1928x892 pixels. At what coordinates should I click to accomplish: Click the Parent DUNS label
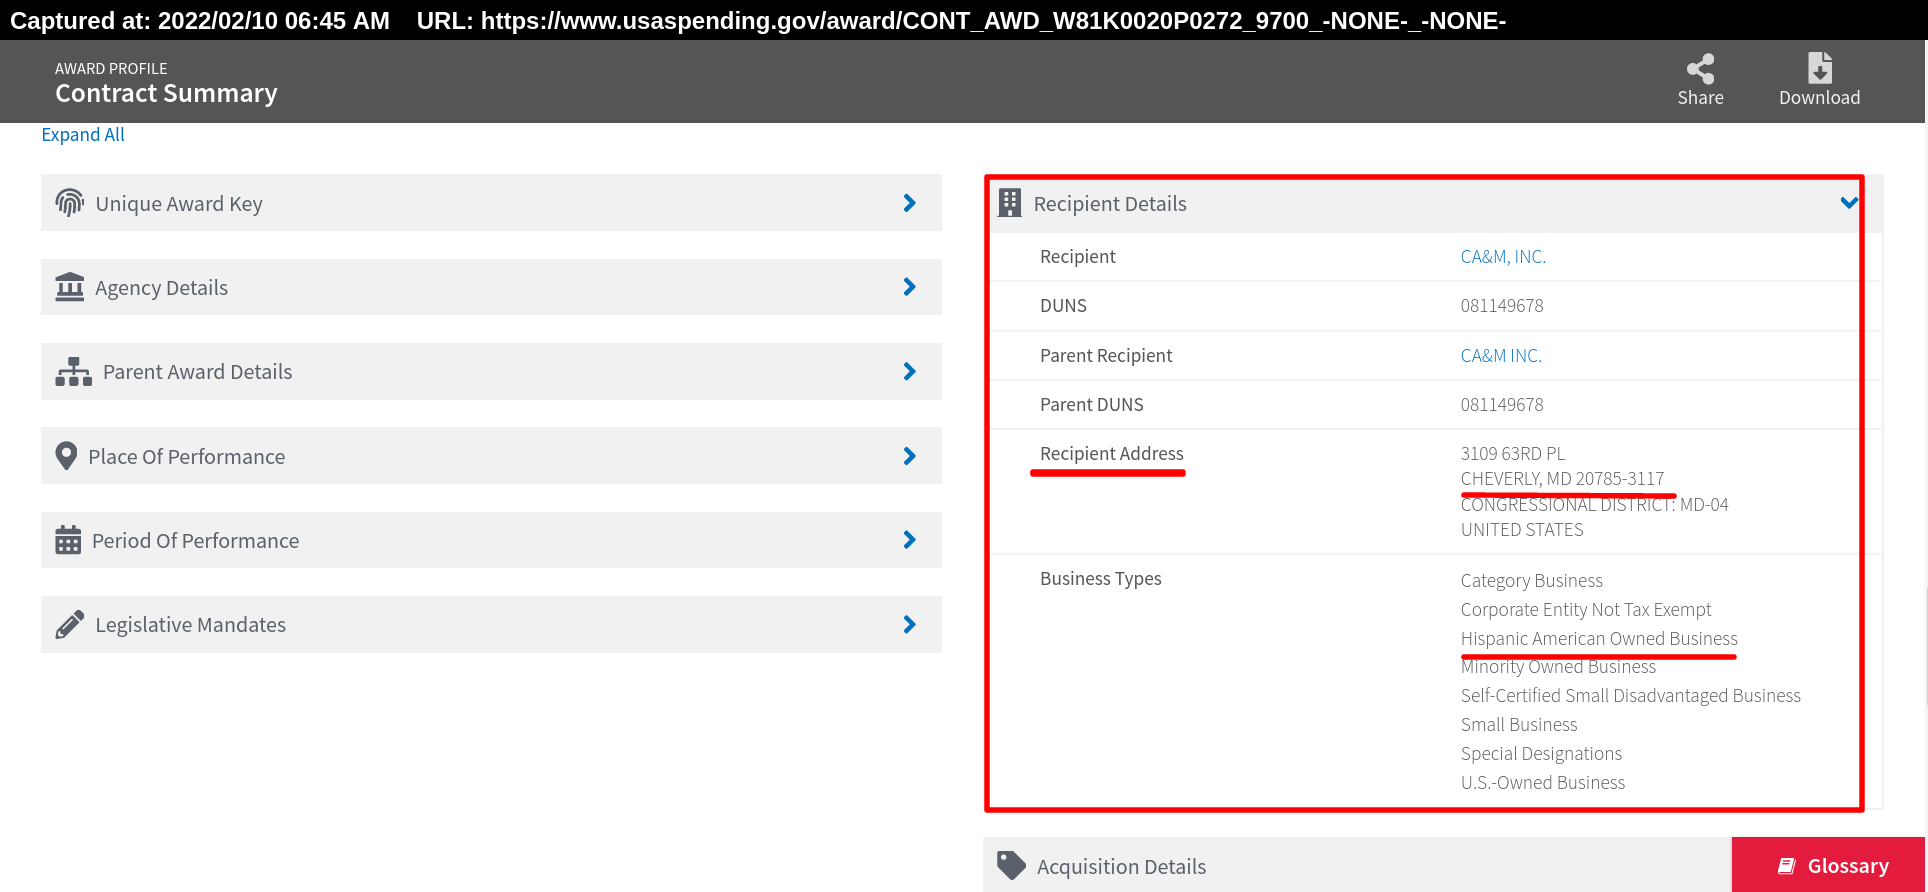pyautogui.click(x=1092, y=405)
